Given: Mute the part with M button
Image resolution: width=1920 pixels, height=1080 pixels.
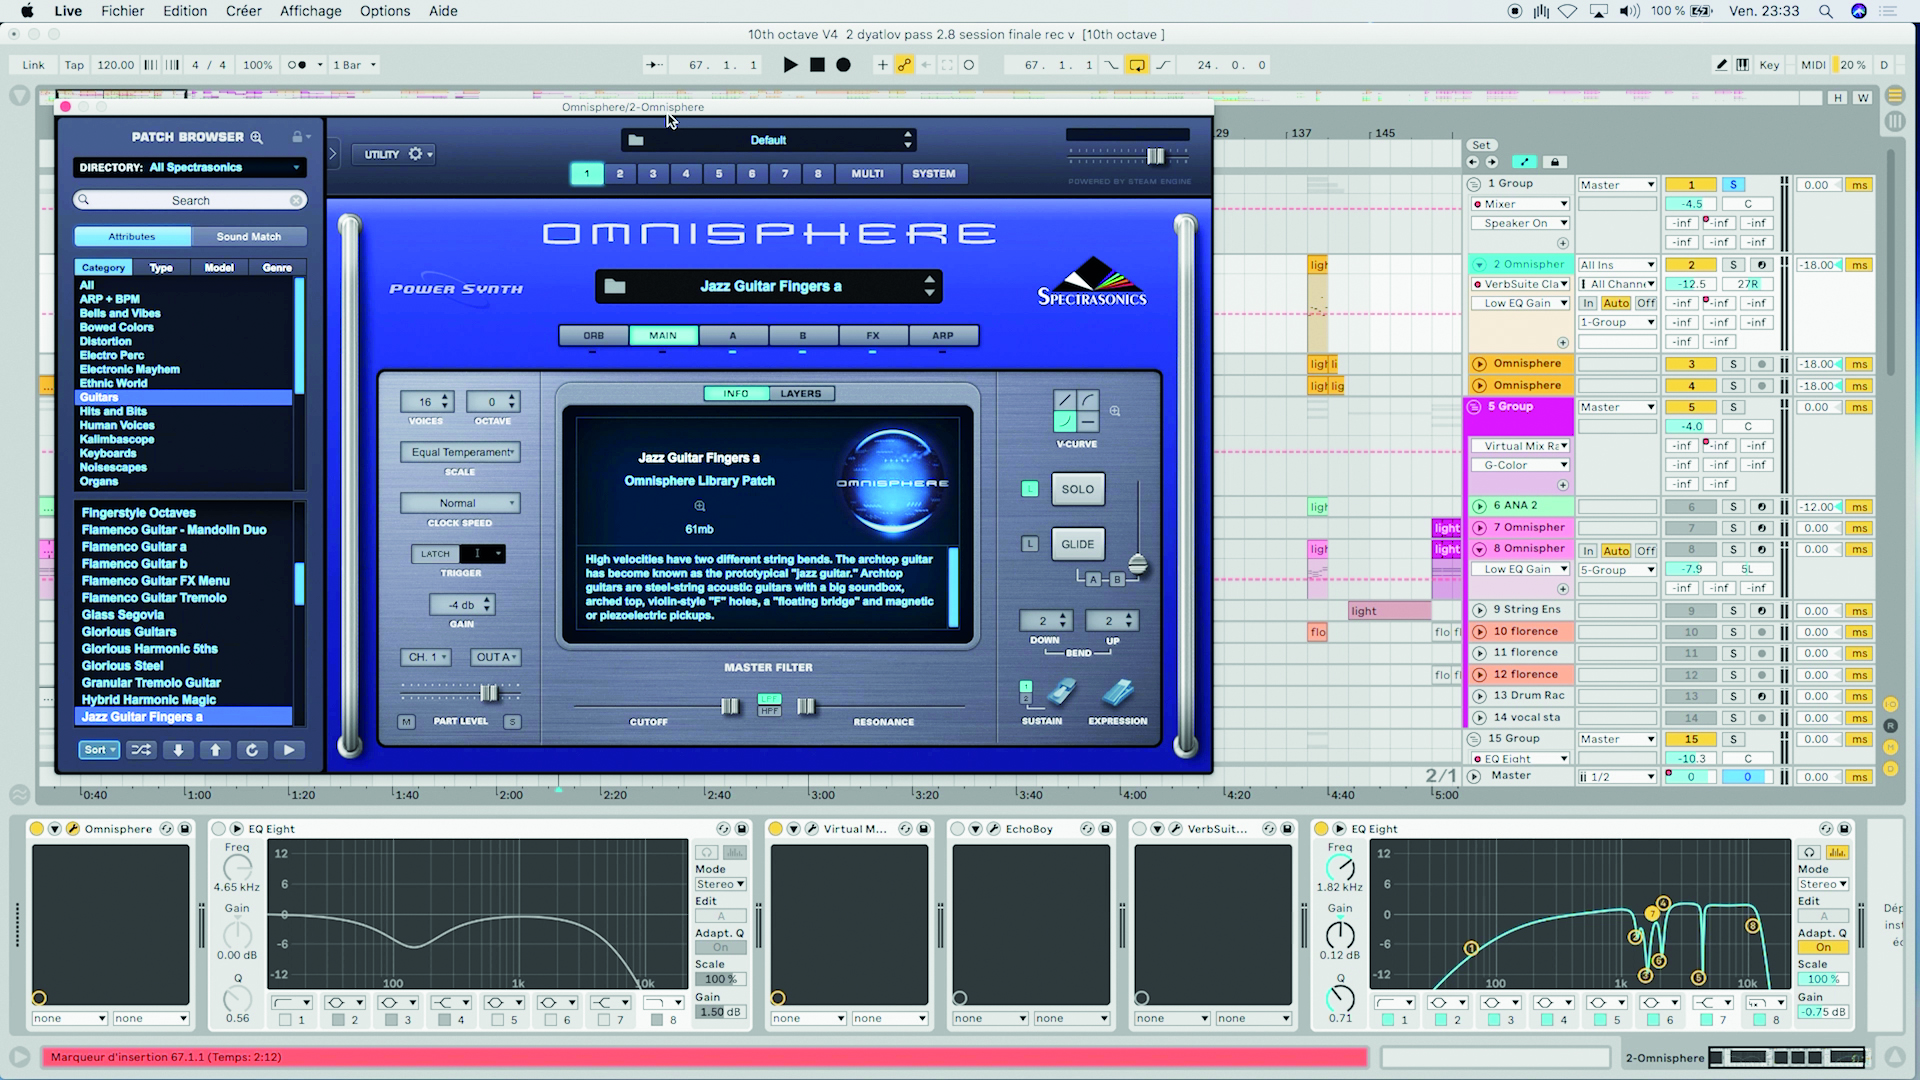Looking at the screenshot, I should (406, 722).
